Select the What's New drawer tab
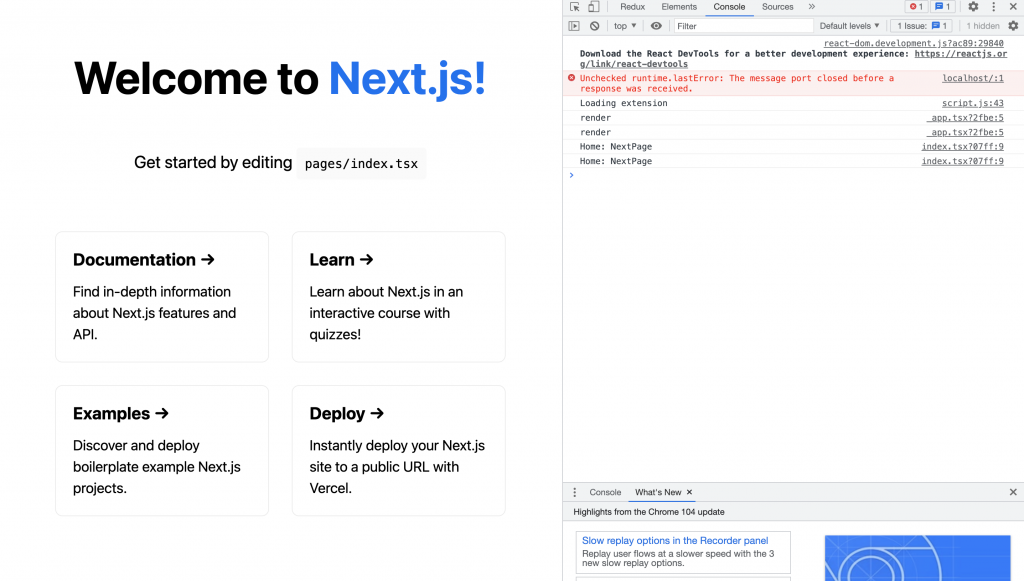Screen dimensions: 1024x581 click(x=658, y=492)
